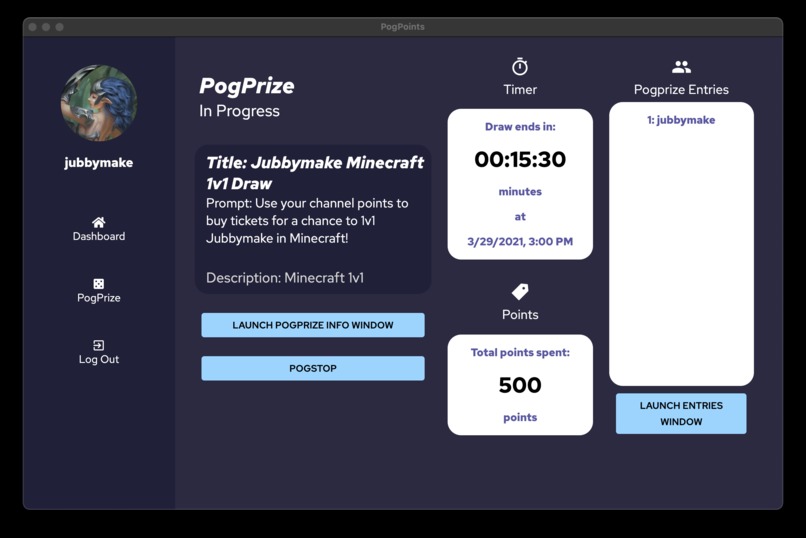
Task: Click the Pogprize Entries people icon
Action: click(x=681, y=67)
